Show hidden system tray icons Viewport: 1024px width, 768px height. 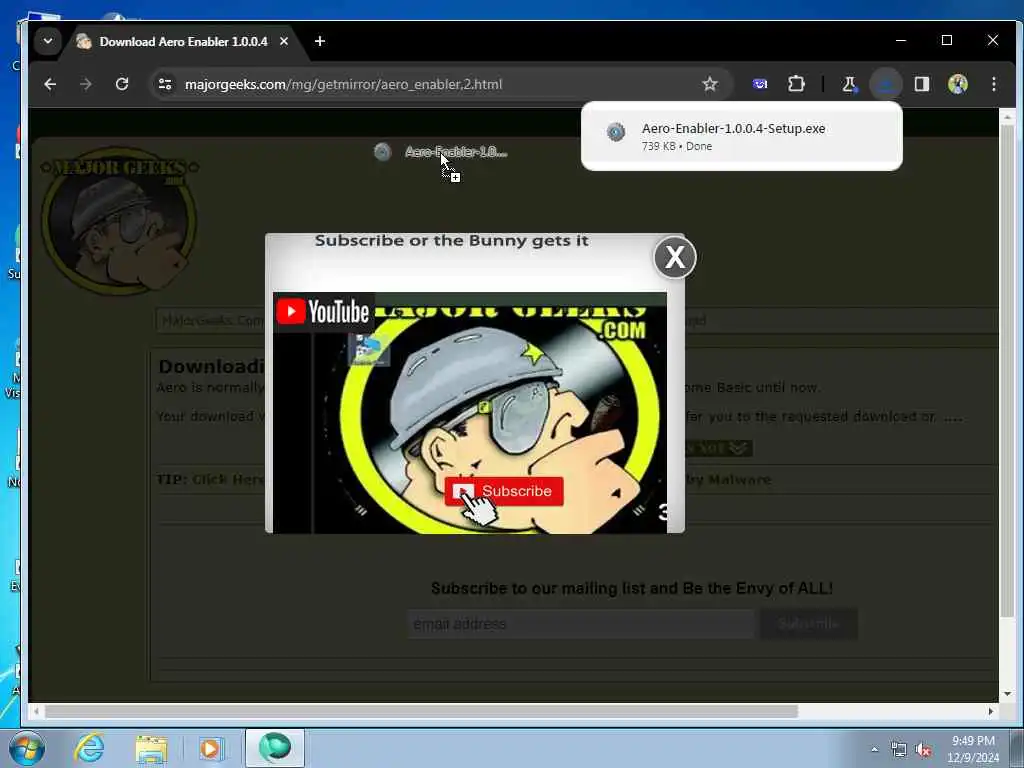874,750
